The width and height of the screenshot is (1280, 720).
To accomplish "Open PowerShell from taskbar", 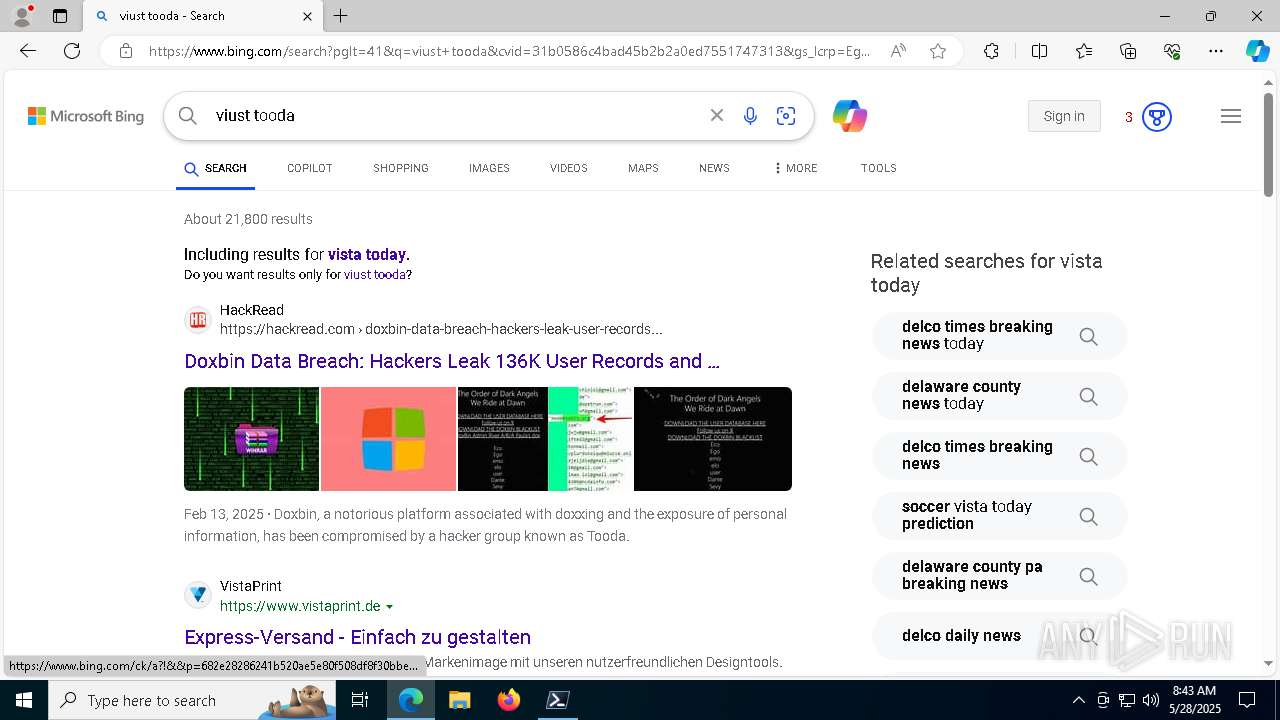I will 558,700.
